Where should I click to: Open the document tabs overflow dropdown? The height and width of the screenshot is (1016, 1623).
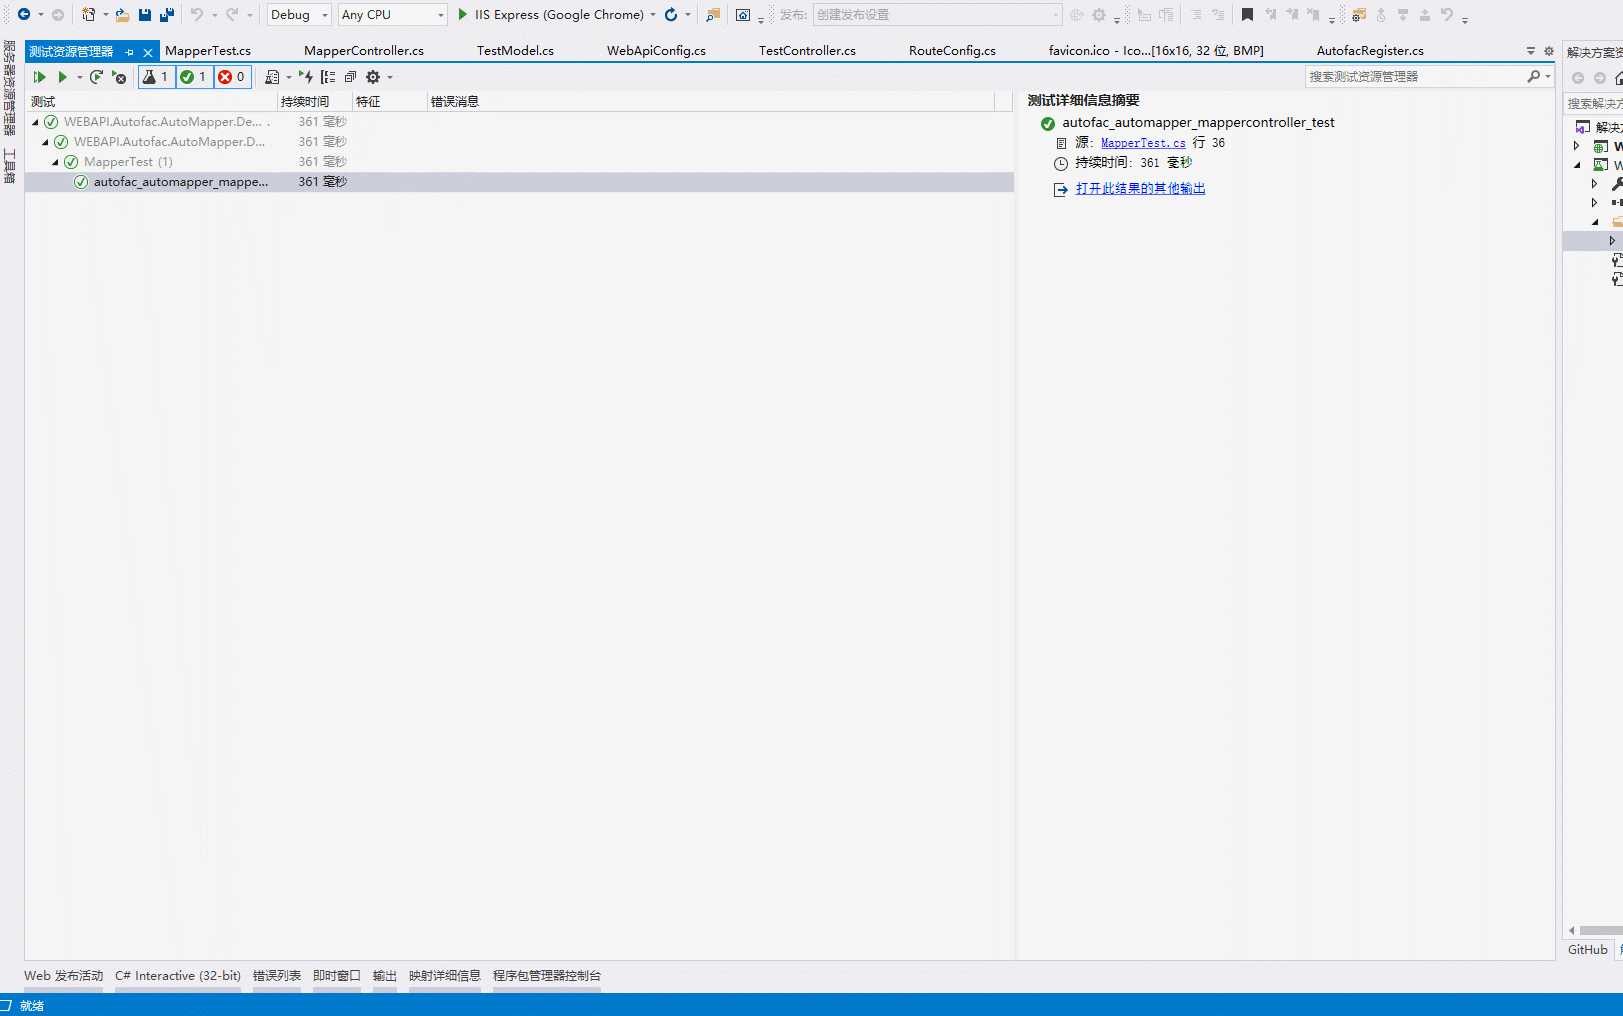[x=1531, y=51]
